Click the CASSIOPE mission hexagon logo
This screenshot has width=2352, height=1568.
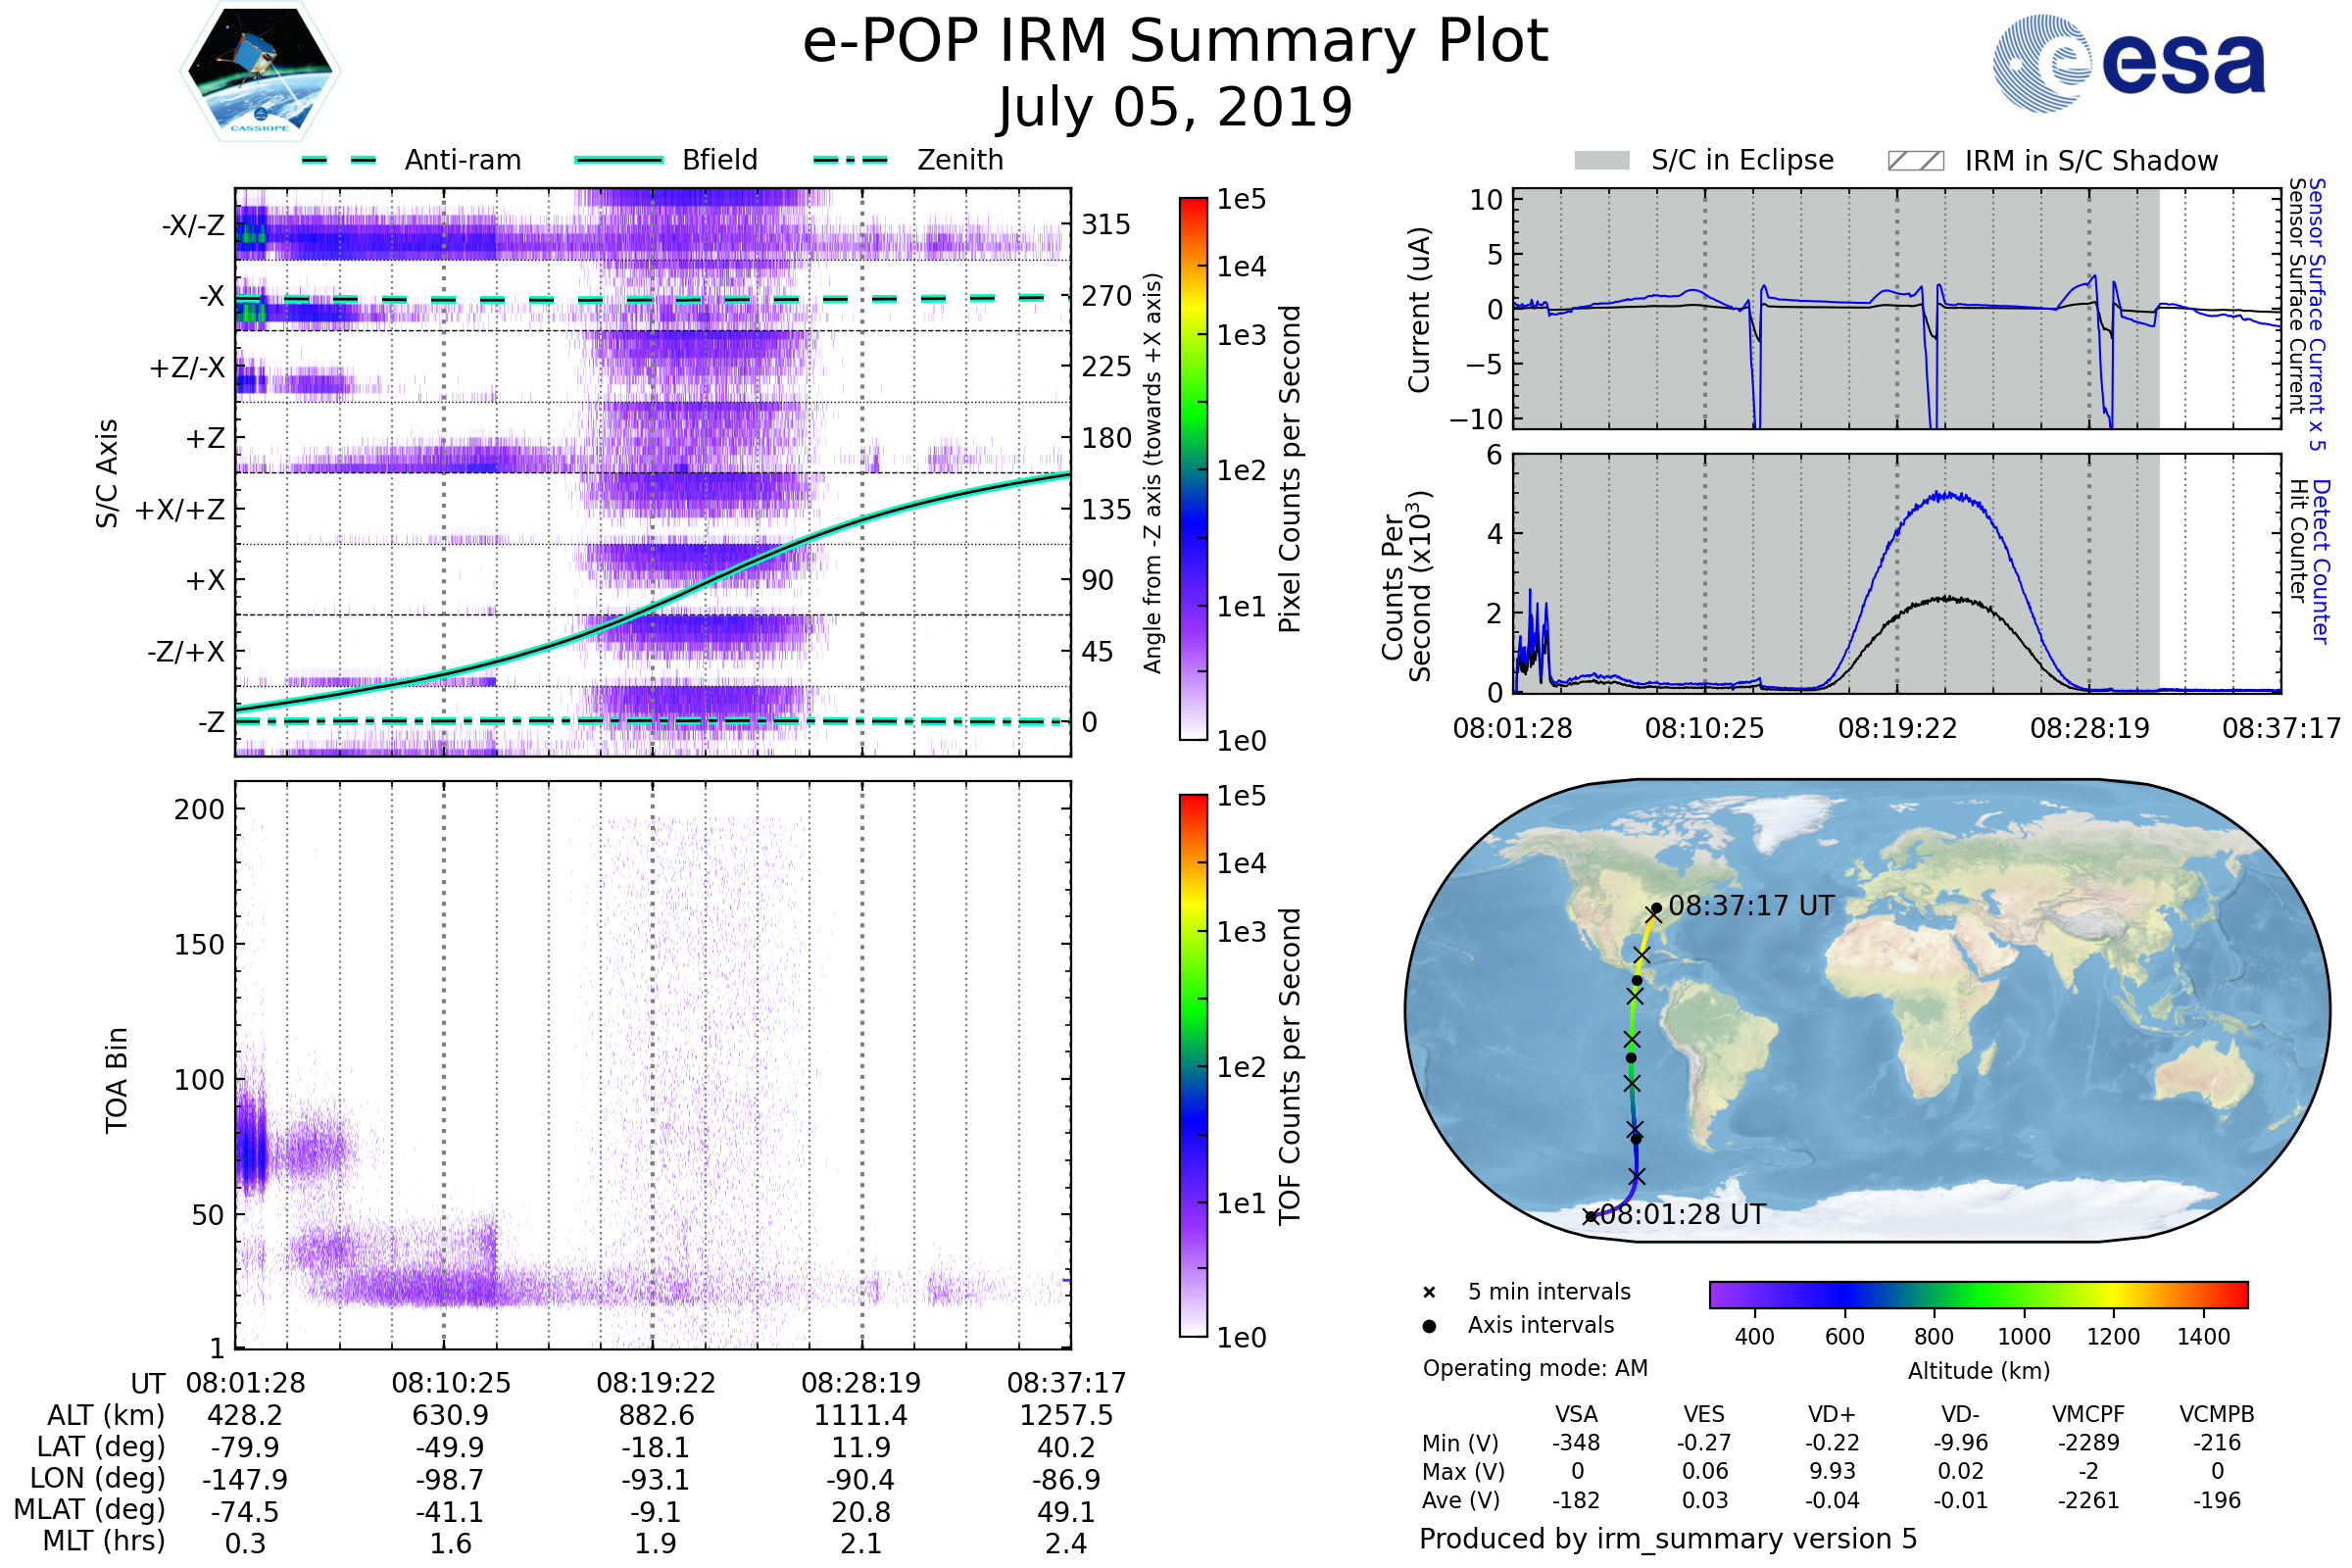(260, 72)
